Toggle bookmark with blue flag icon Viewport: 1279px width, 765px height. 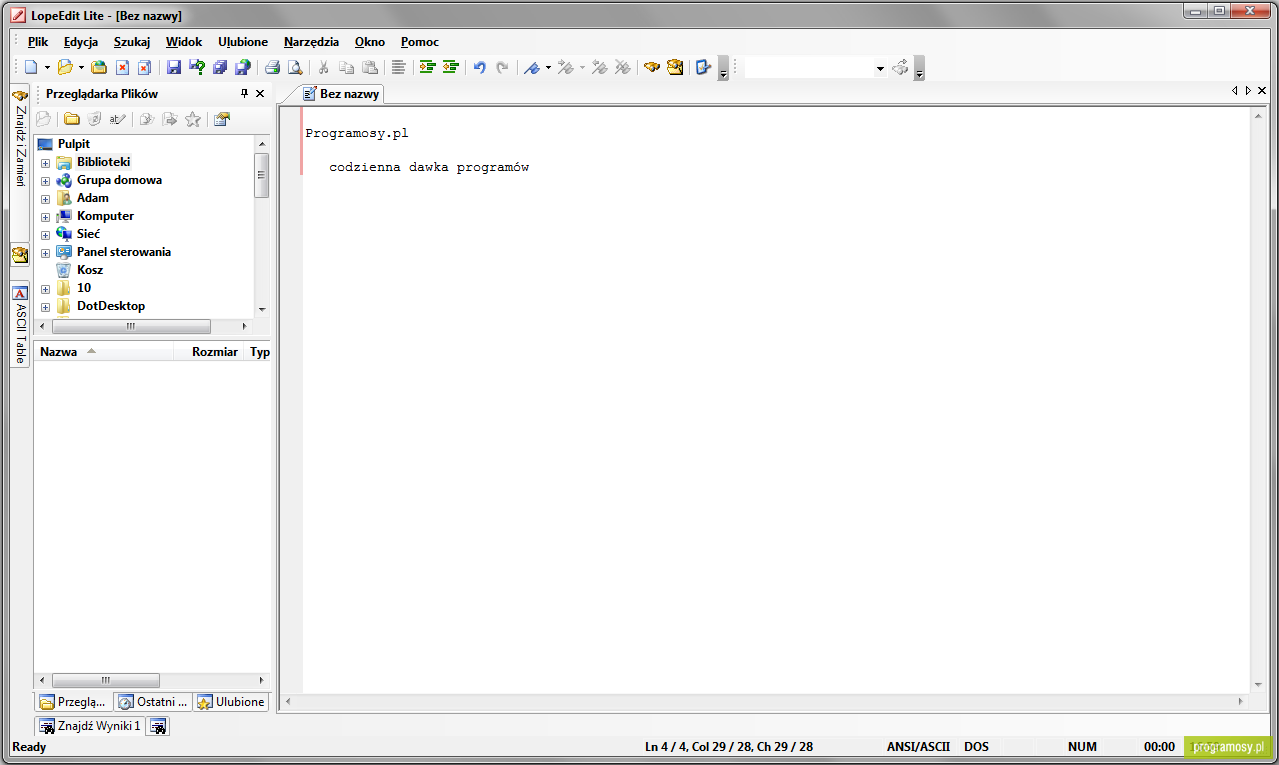[532, 67]
